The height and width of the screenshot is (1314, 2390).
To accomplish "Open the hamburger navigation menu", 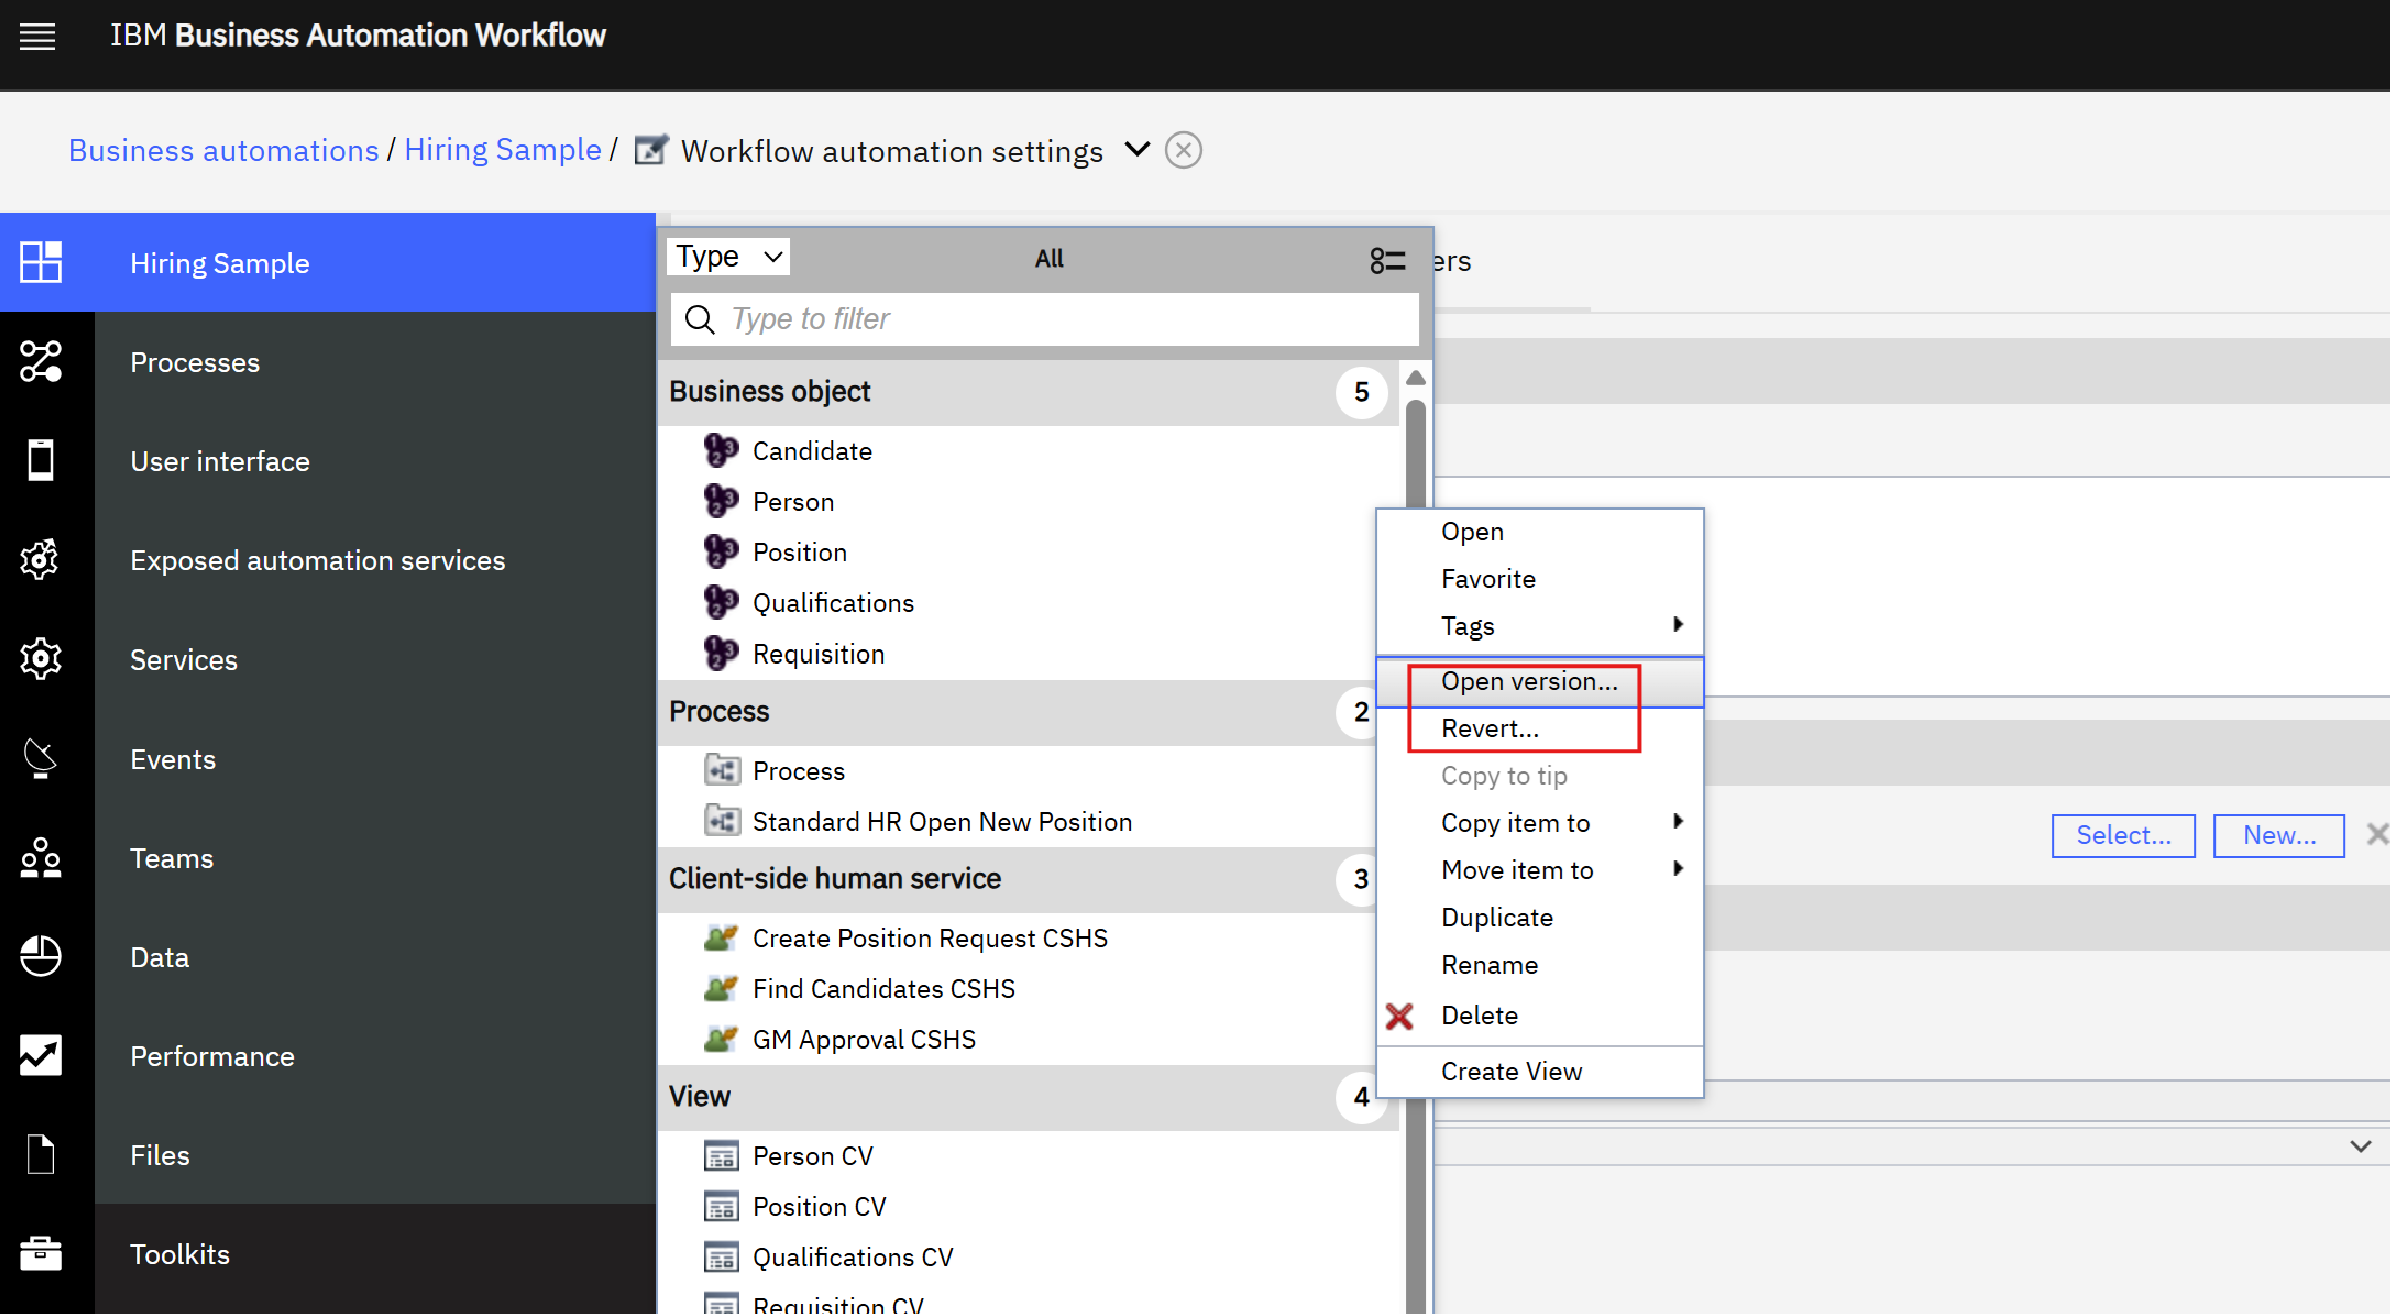I will 37,37.
